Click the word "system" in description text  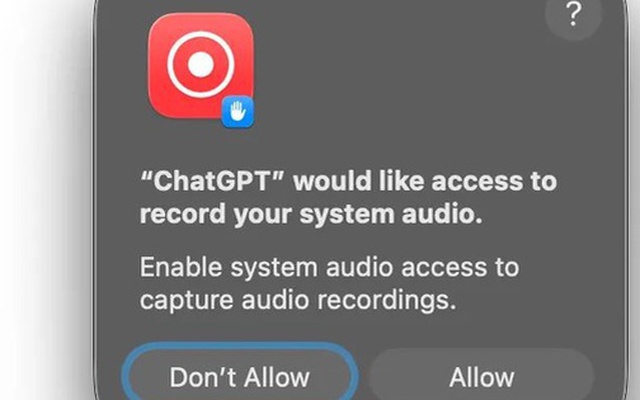274,269
